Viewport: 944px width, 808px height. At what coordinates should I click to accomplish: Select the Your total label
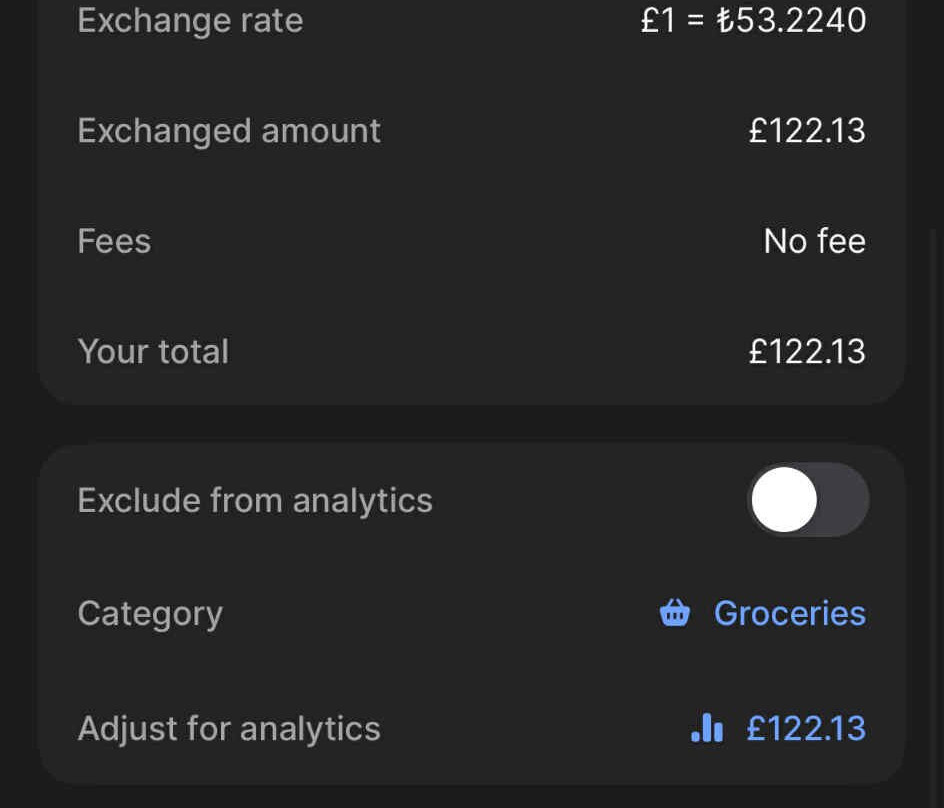[153, 351]
